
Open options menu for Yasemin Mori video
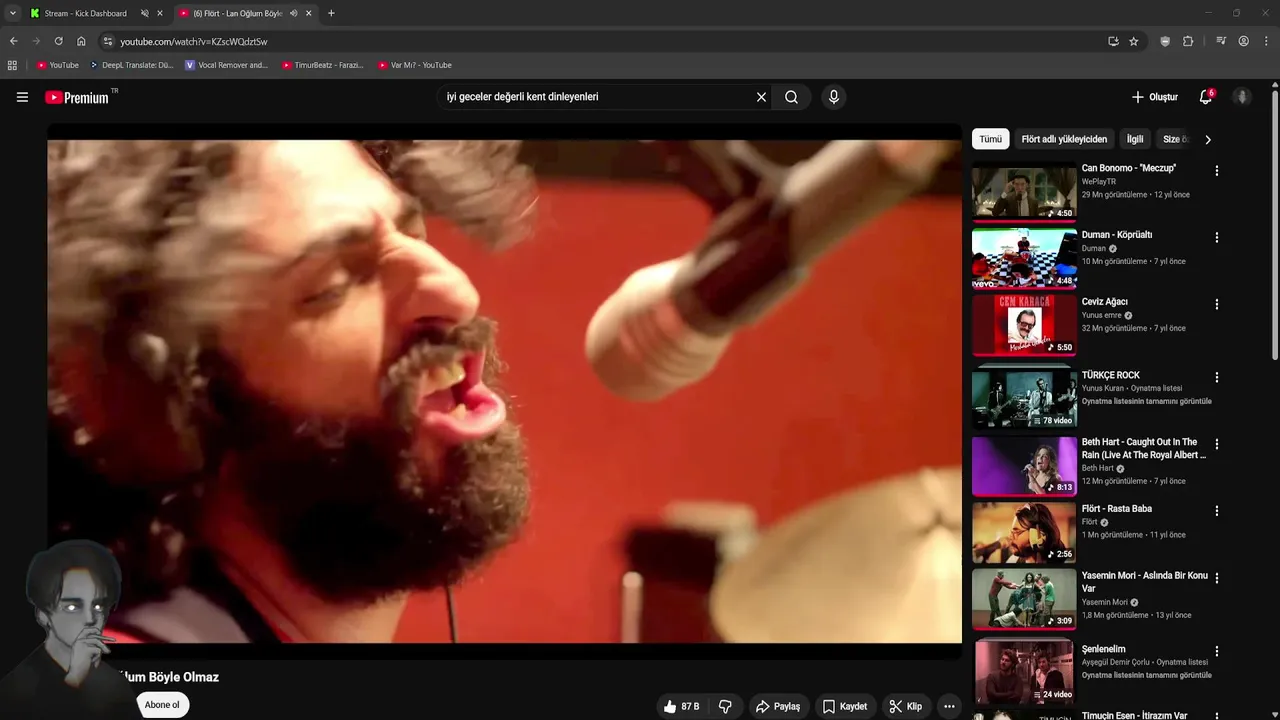1217,578
